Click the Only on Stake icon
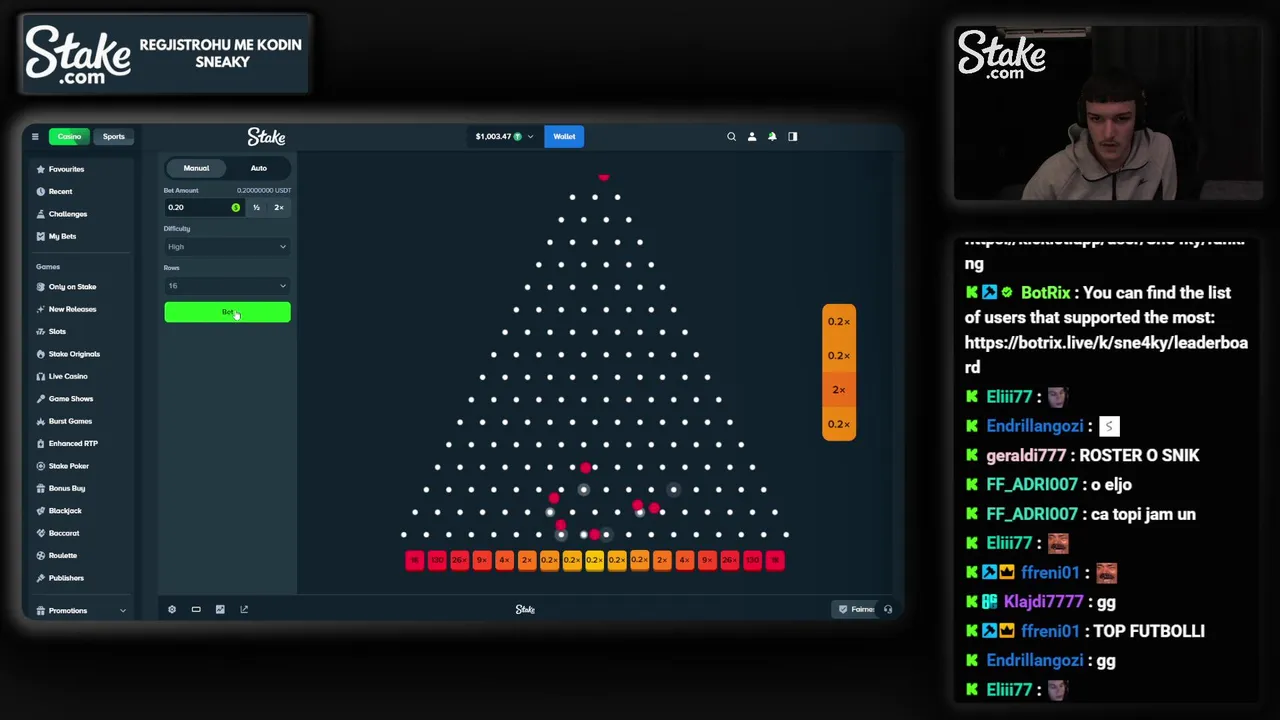1280x720 pixels. click(40, 287)
